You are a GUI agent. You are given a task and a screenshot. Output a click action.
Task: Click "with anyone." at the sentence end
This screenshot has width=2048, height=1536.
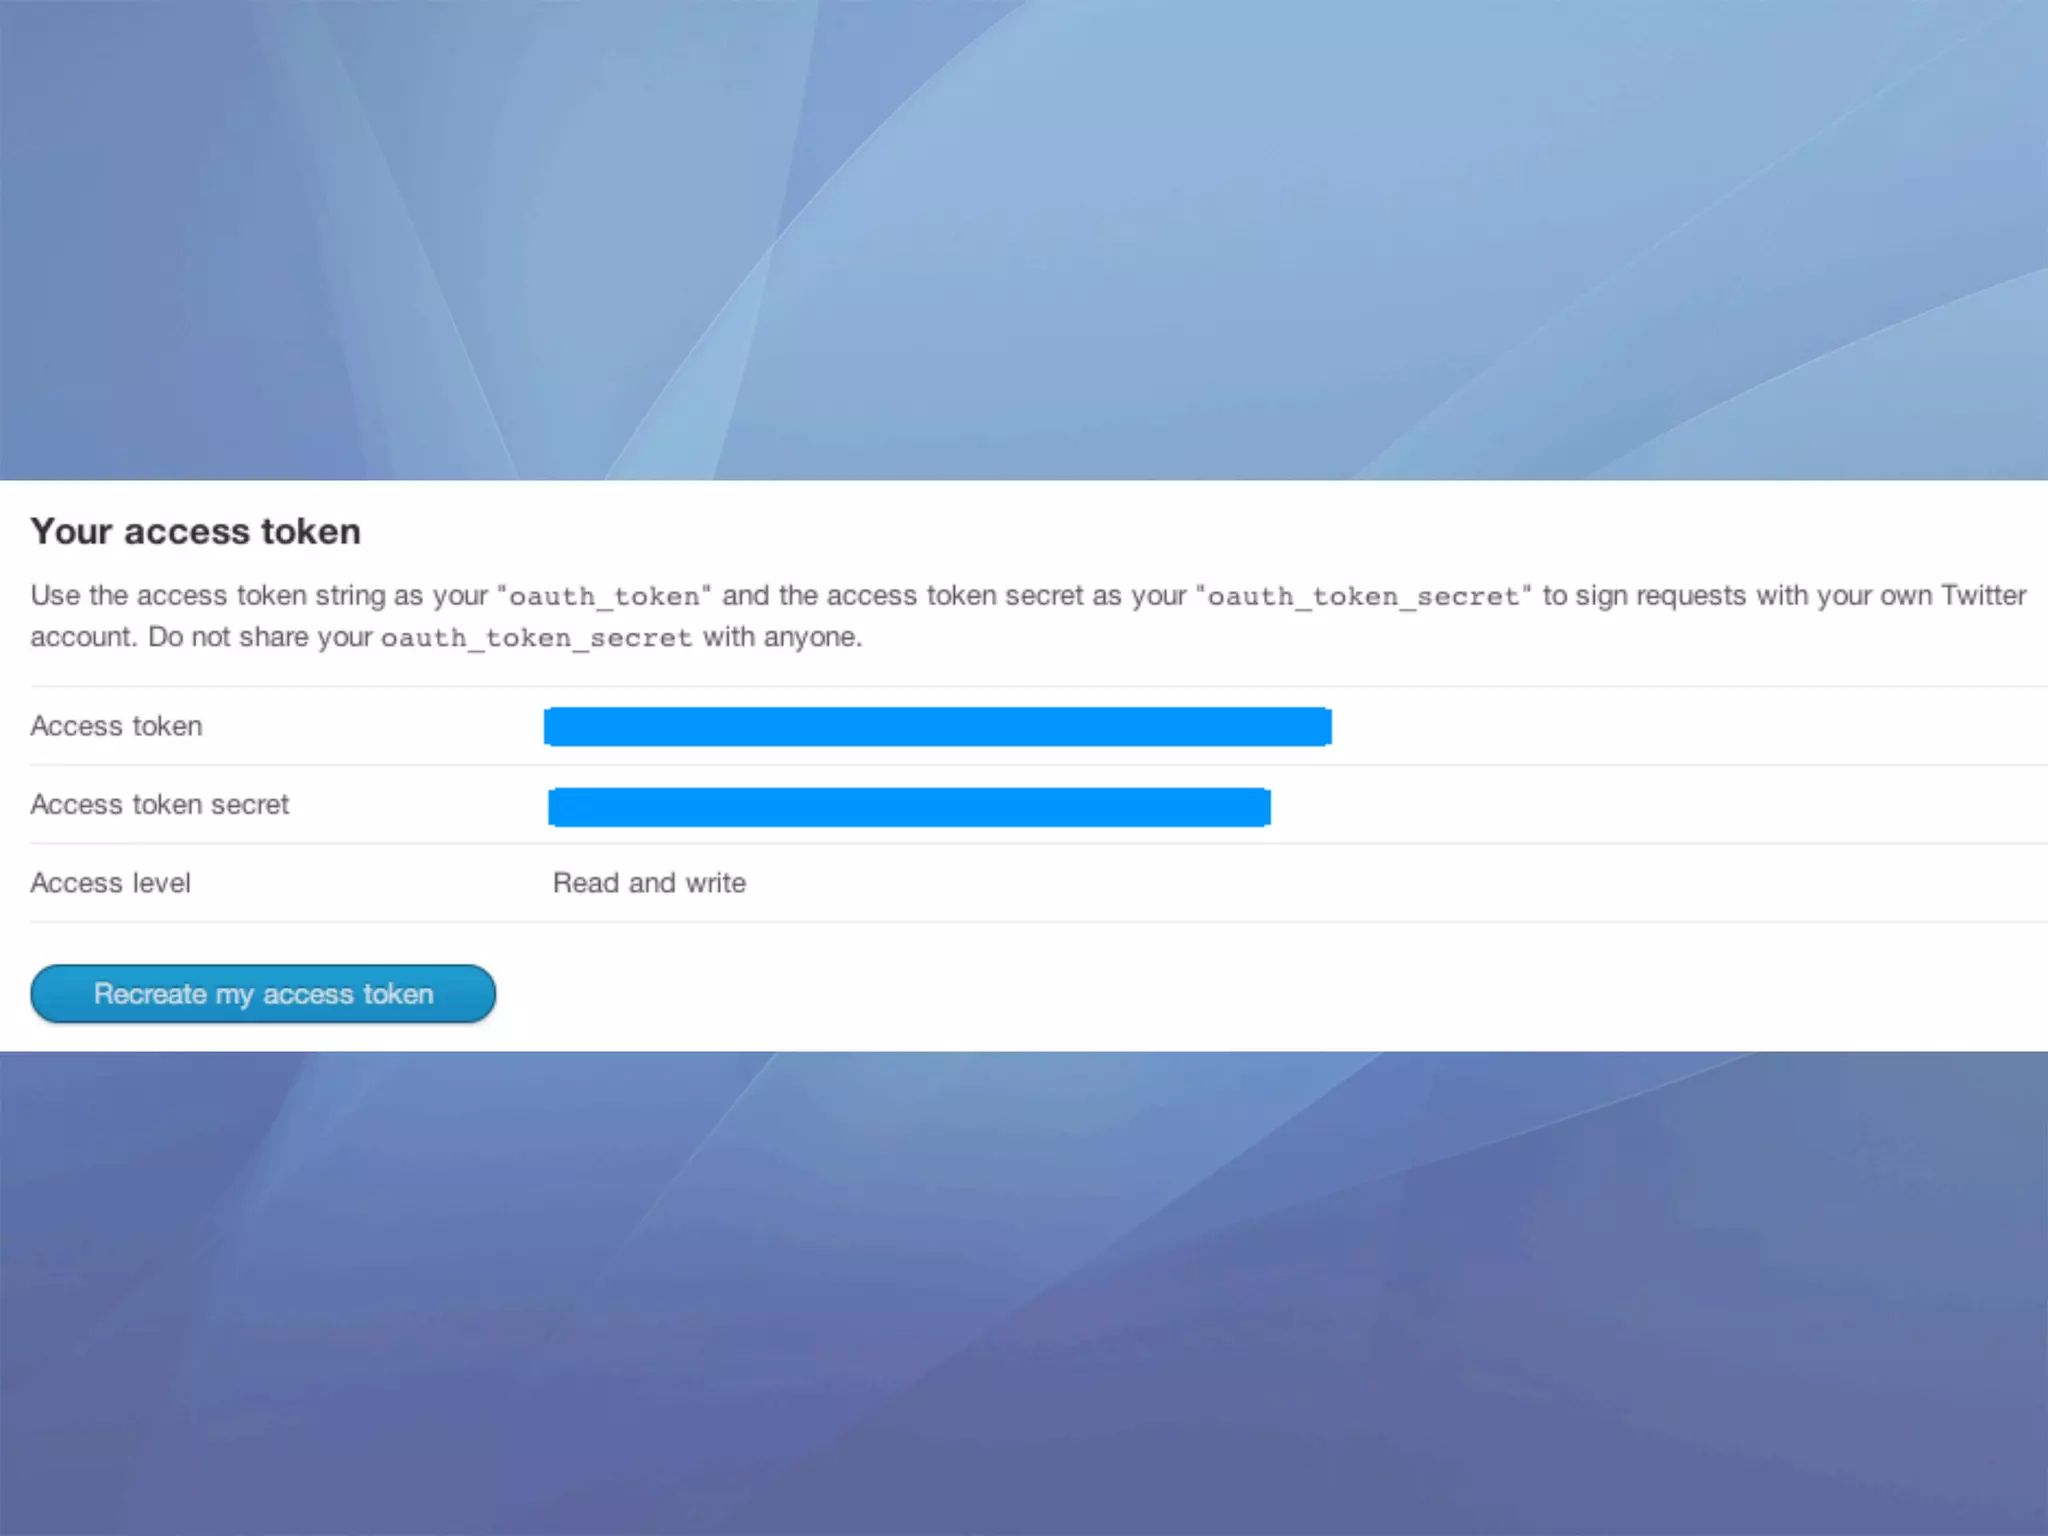click(x=782, y=637)
